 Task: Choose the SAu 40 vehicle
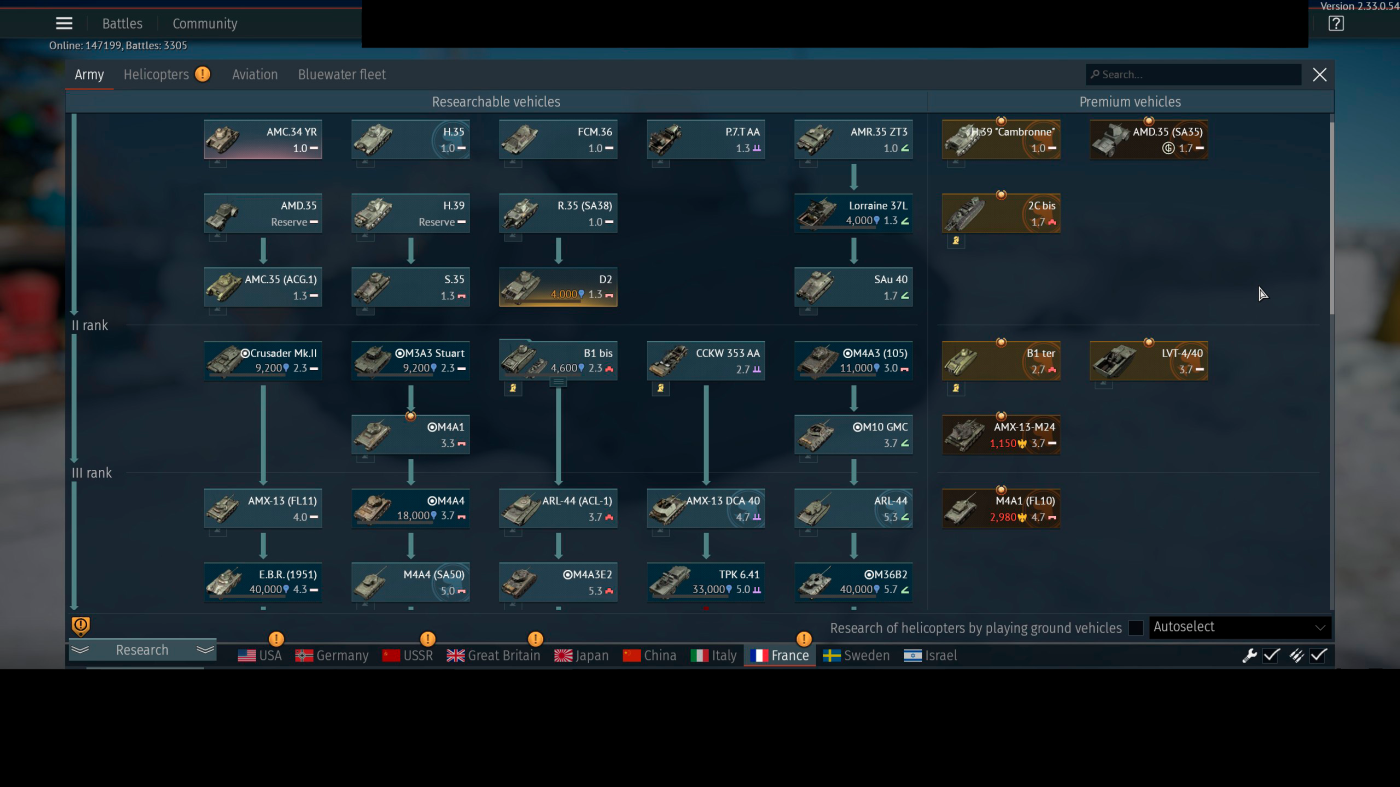(854, 288)
